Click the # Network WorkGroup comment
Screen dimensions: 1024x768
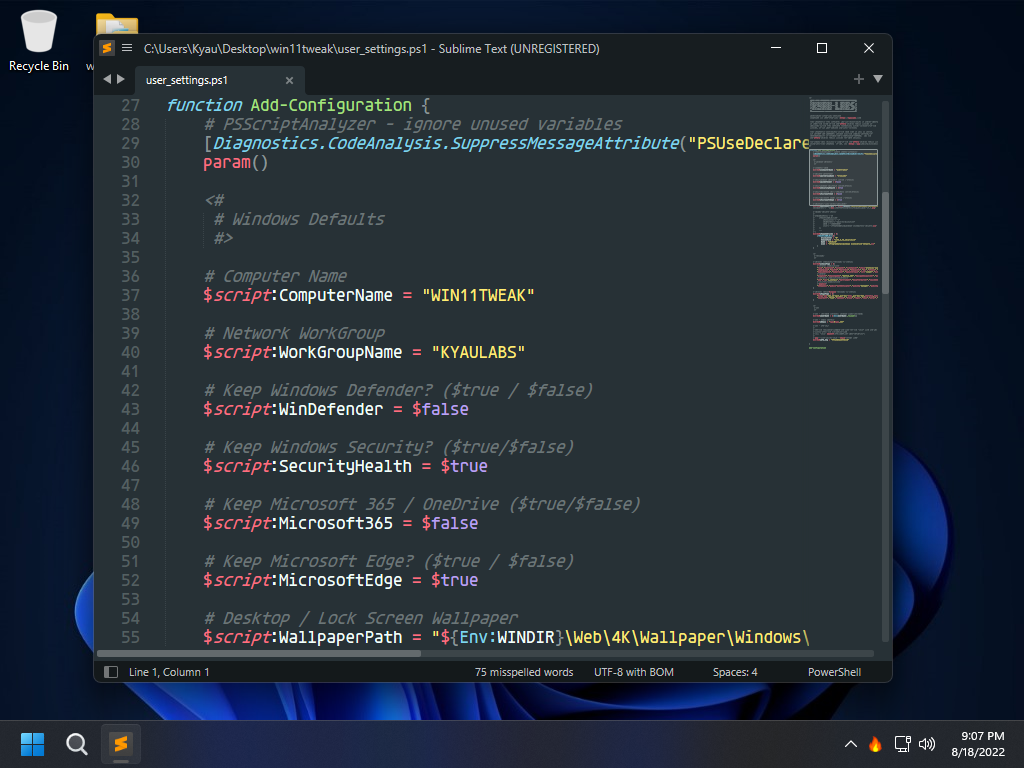(x=294, y=333)
